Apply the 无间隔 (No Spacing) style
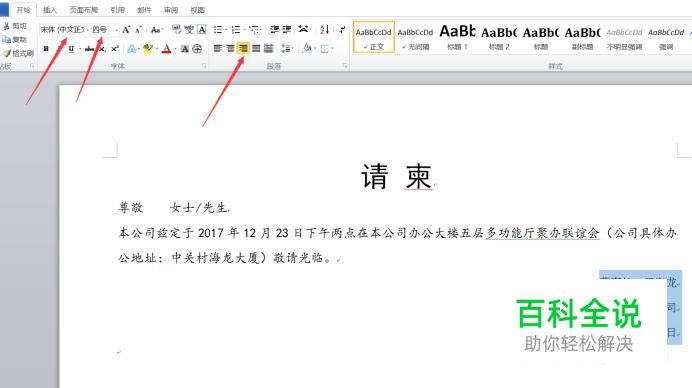Screen dimensions: 692x388 tap(415, 38)
